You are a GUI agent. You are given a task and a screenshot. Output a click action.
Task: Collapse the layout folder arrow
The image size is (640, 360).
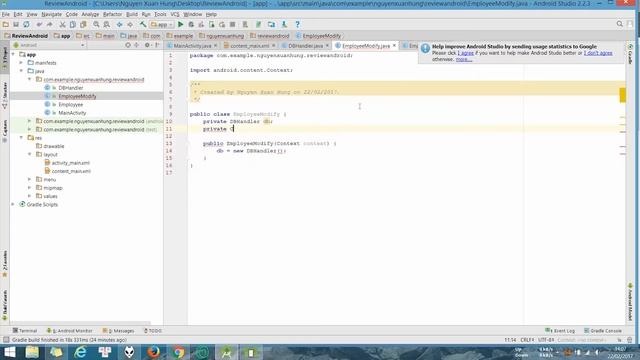pos(29,155)
